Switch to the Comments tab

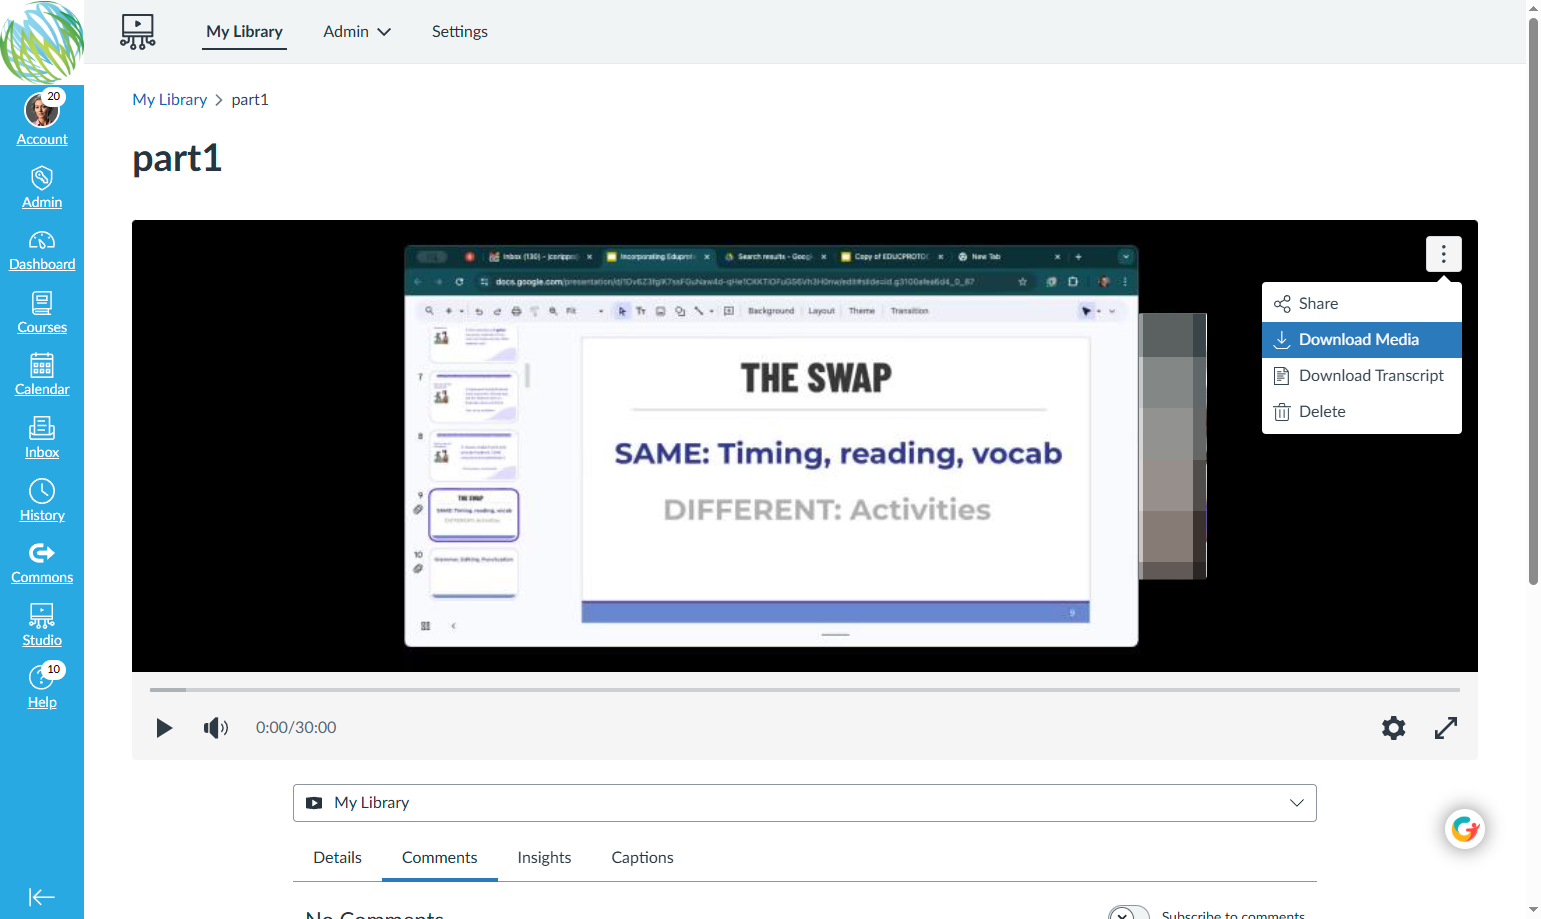[440, 858]
